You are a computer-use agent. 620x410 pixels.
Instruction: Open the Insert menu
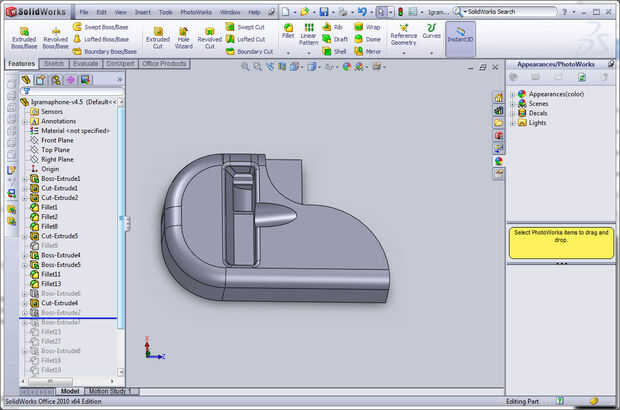click(x=143, y=11)
